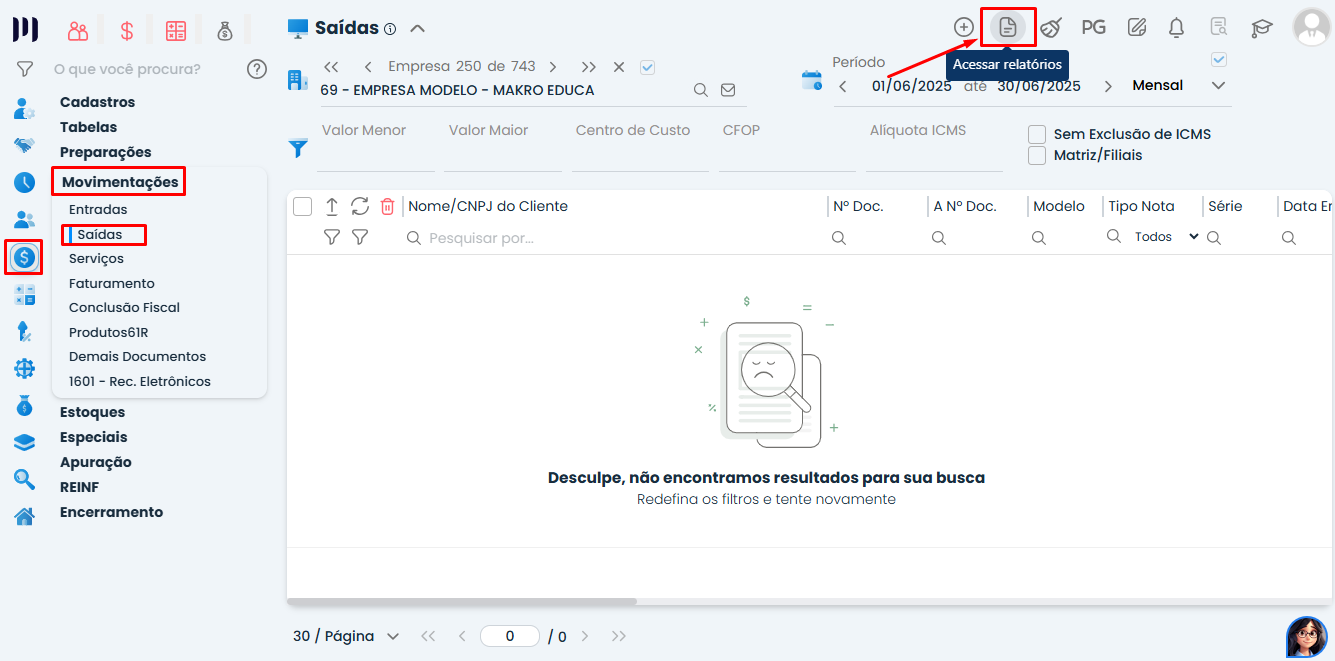Open the notifications bell icon

point(1176,27)
